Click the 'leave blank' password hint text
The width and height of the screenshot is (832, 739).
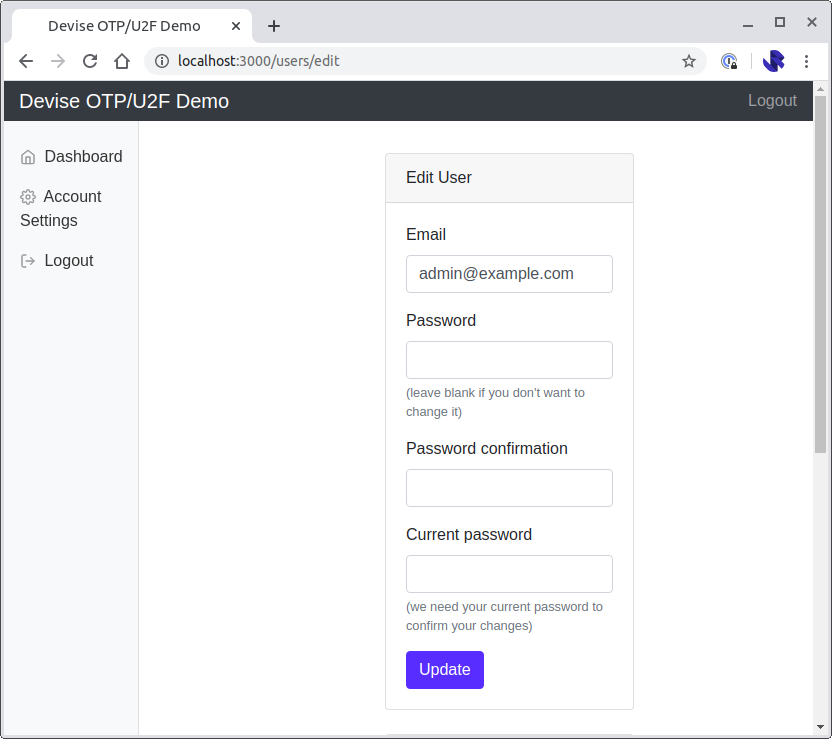tap(495, 402)
